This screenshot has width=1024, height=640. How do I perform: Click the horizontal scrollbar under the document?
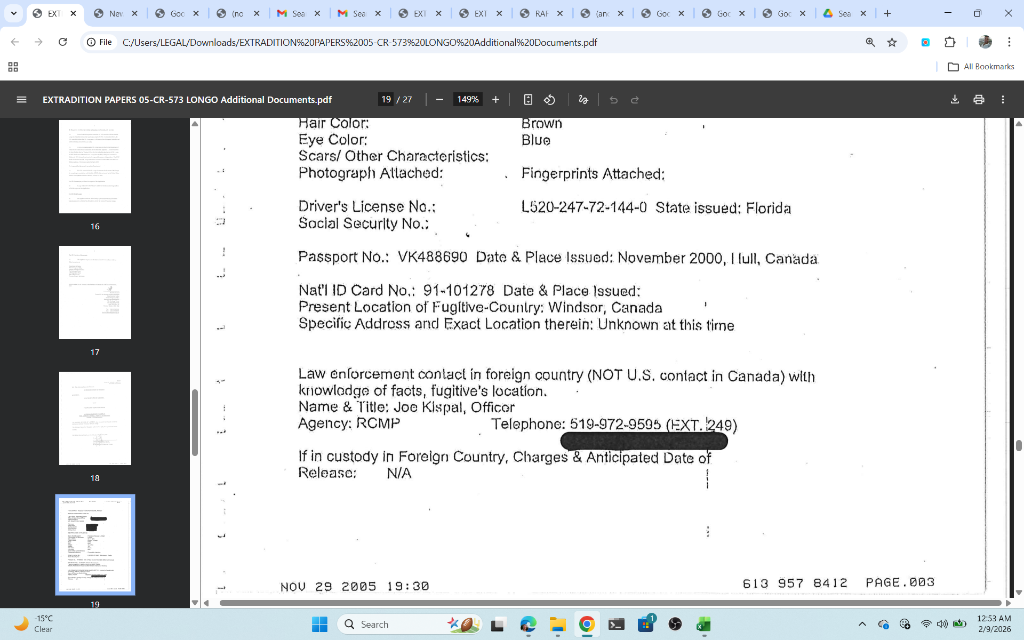point(600,603)
